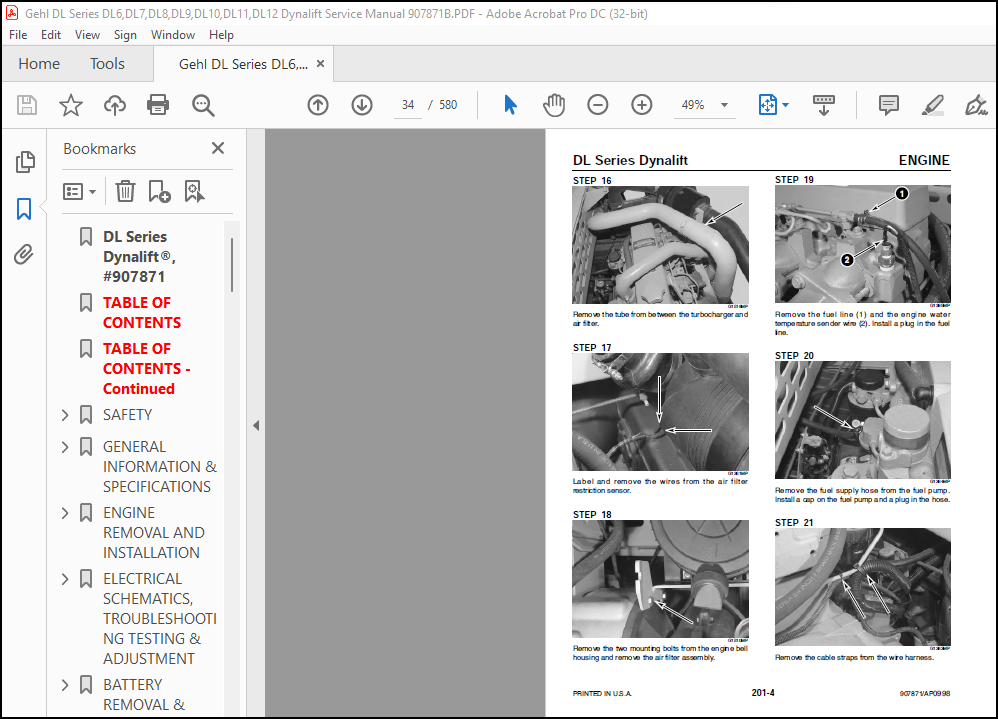Select the Gehl DL Series document tab

click(x=243, y=64)
